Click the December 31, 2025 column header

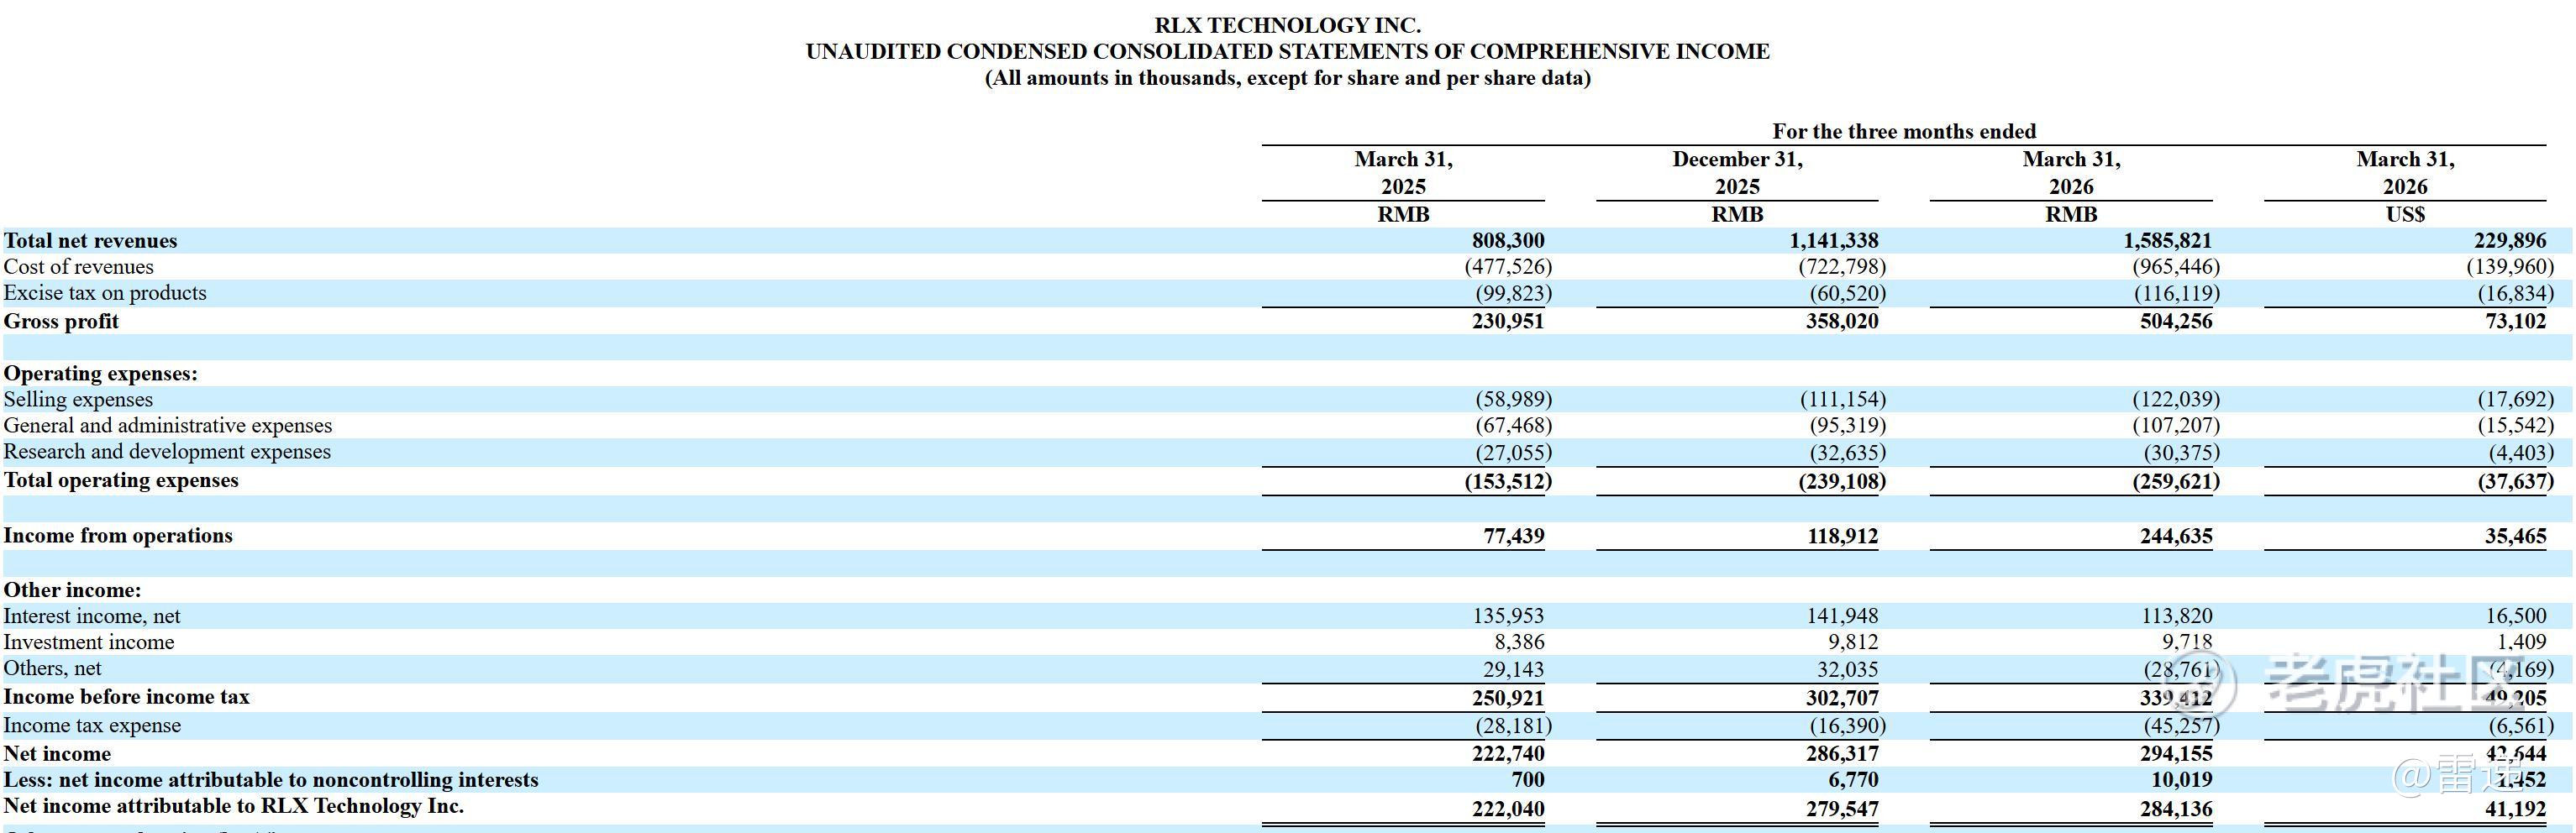pos(1737,173)
